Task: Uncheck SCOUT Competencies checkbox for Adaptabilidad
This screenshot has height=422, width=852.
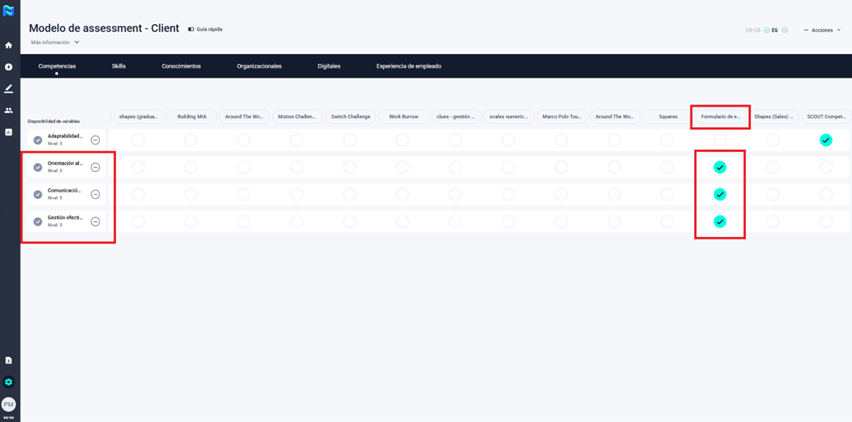Action: [x=826, y=140]
